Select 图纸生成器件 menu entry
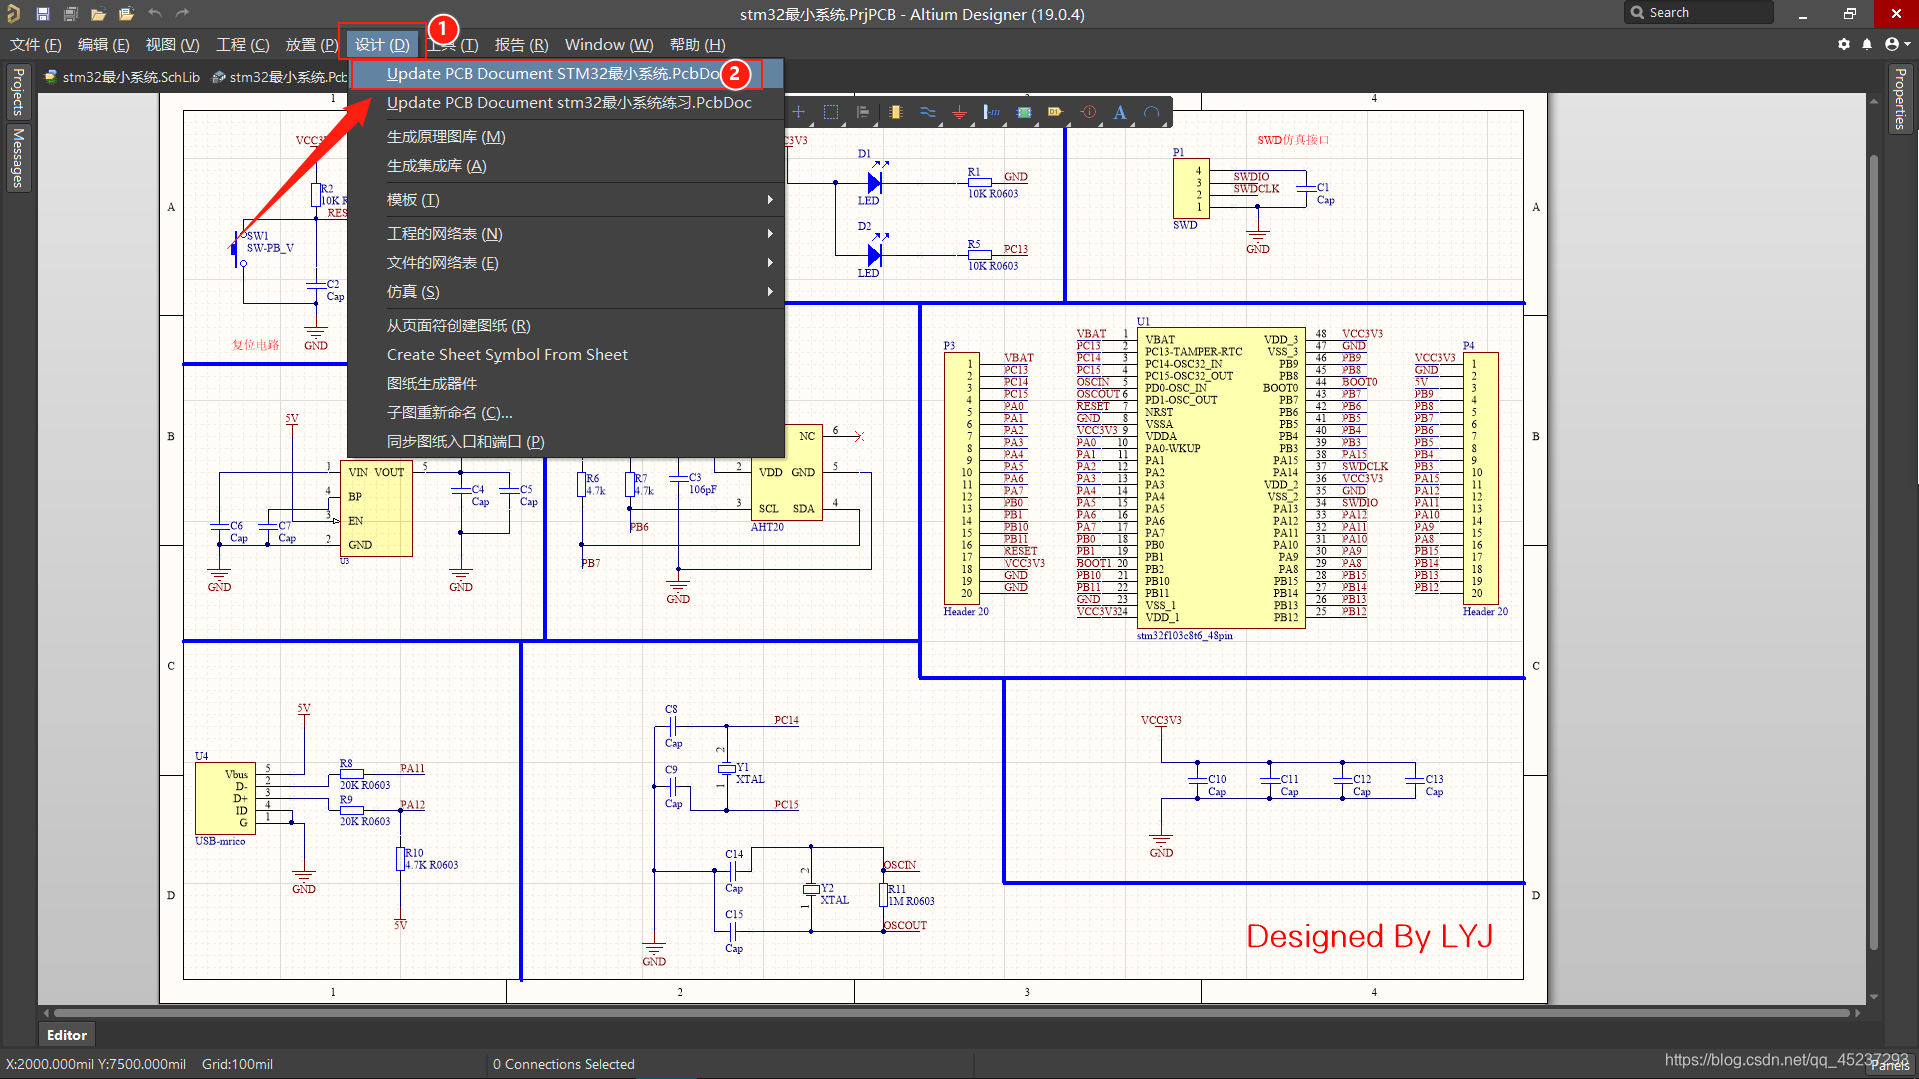1919x1079 pixels. click(566, 383)
